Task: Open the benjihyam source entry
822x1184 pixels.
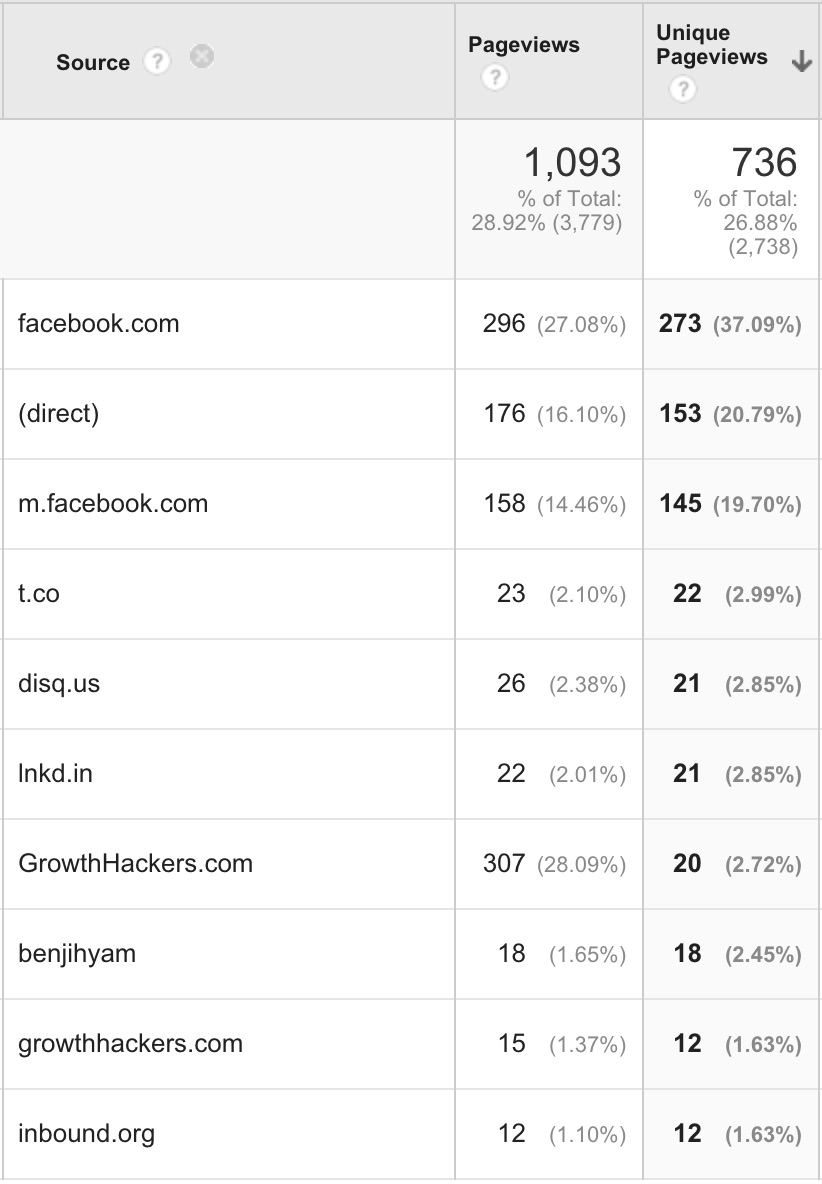Action: [x=77, y=954]
